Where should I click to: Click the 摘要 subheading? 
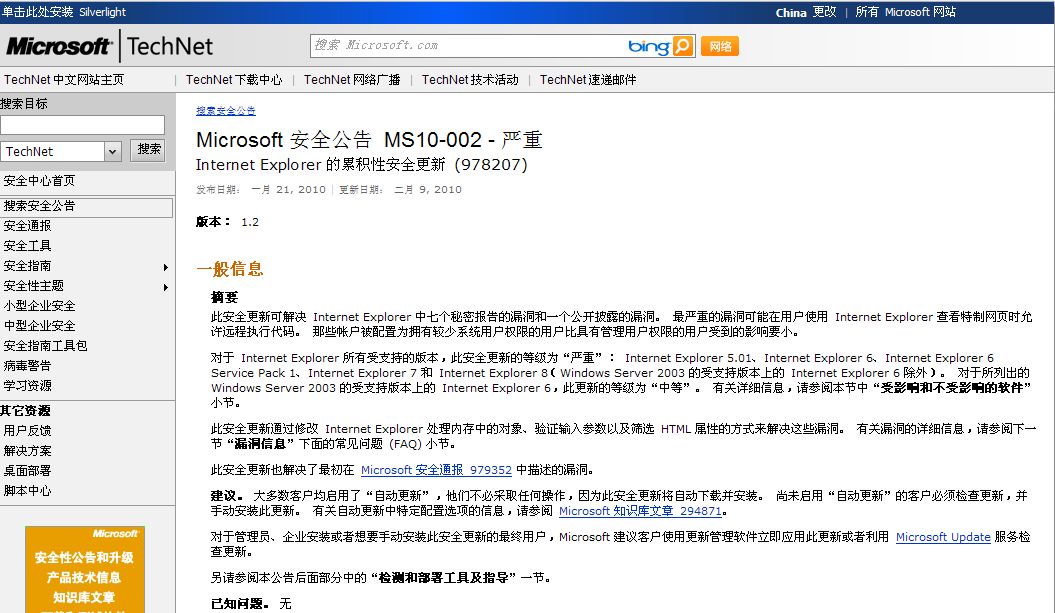[224, 297]
